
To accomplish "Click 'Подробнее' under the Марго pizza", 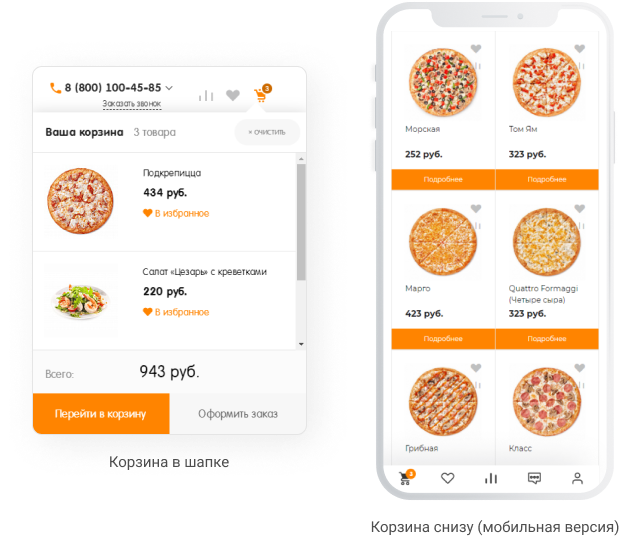I will coord(443,339).
